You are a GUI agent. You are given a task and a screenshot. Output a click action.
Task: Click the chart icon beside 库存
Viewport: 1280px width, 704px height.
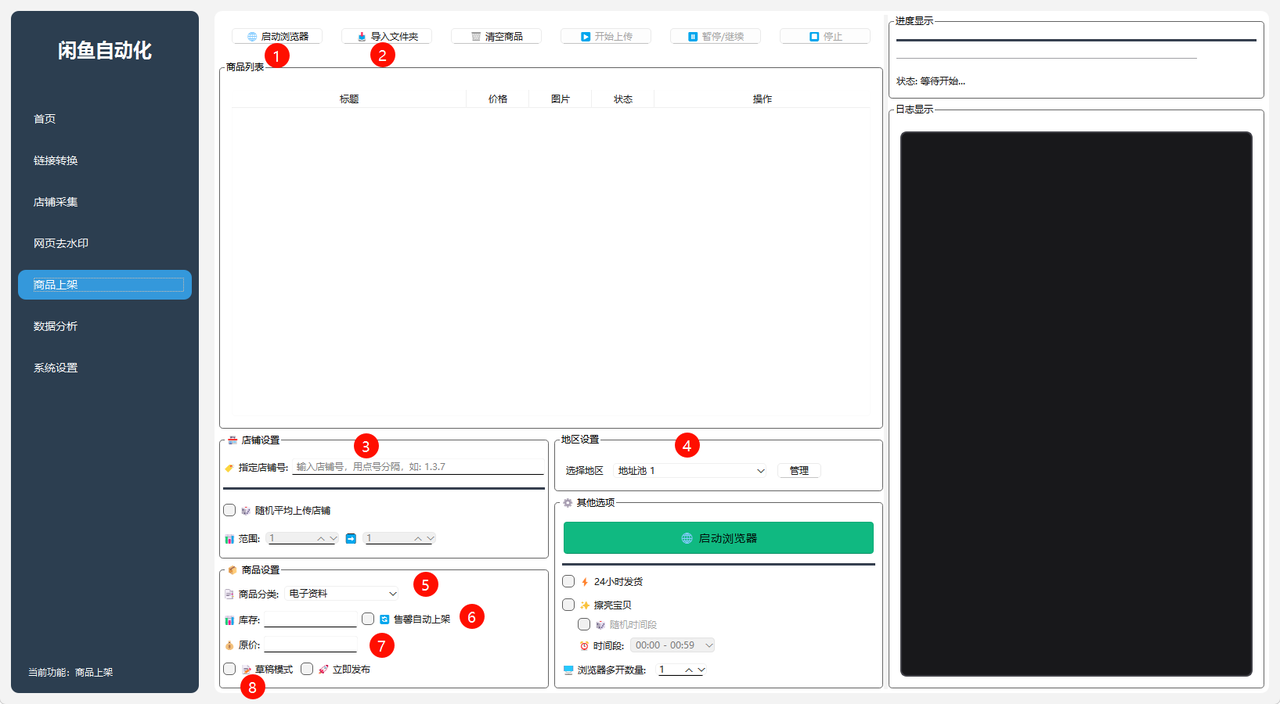click(230, 620)
